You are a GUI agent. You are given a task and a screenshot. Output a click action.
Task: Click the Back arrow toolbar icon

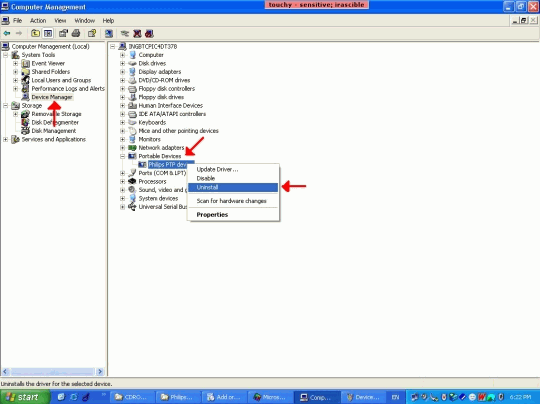click(x=7, y=33)
